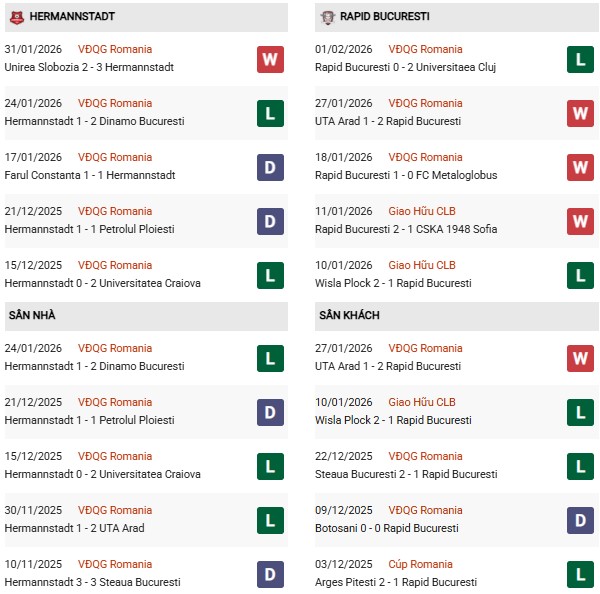Click draw badge for Botosani 0-0 Rapid match
This screenshot has height=594, width=600.
[581, 519]
